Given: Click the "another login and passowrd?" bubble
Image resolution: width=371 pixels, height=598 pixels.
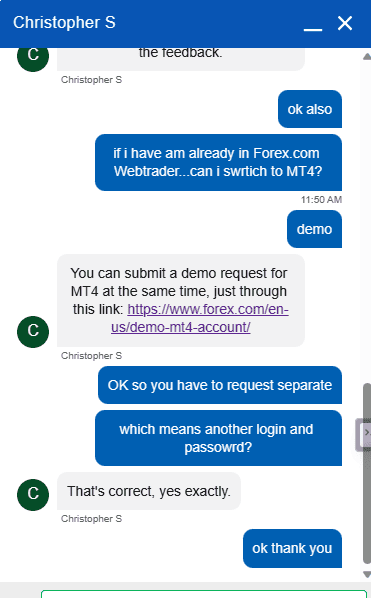Looking at the screenshot, I should 218,438.
